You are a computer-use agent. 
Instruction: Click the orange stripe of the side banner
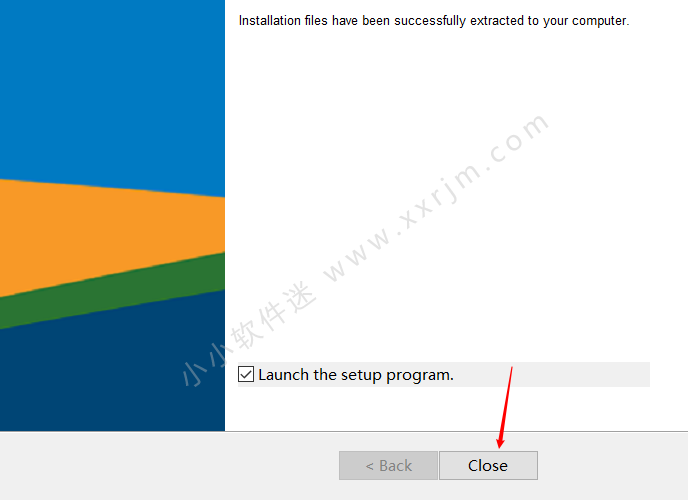click(x=112, y=232)
